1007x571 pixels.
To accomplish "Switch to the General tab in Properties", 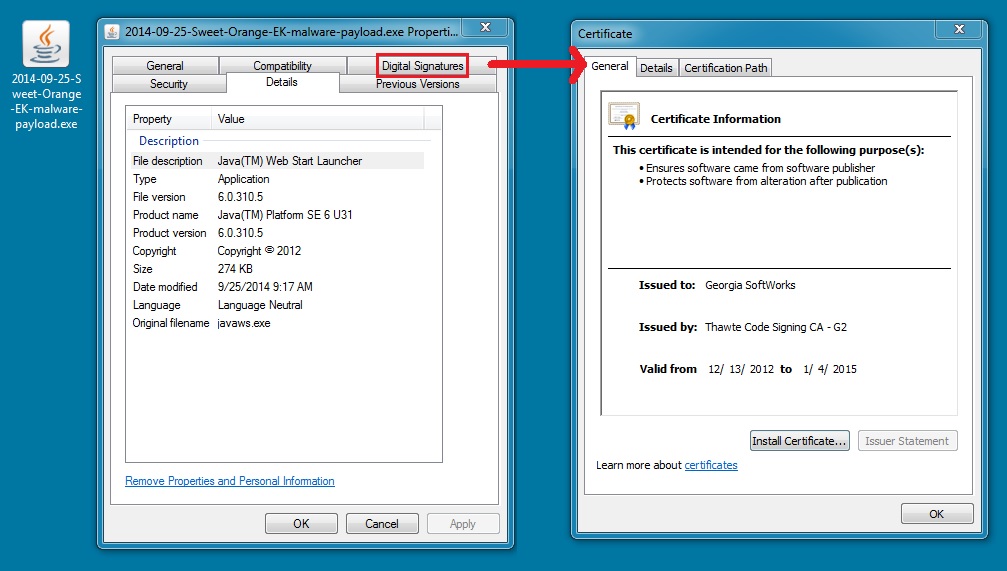I will coord(165,66).
